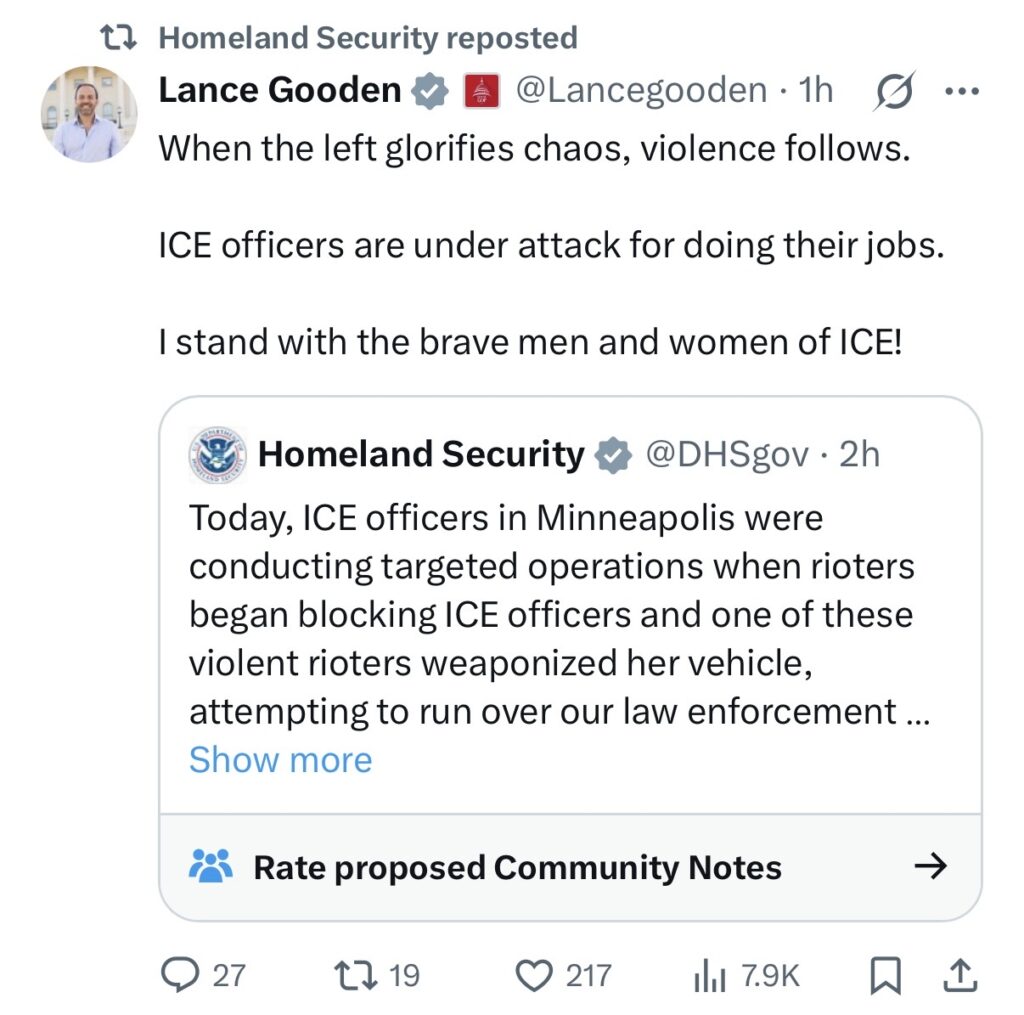The width and height of the screenshot is (1024, 1015).
Task: Click Lance Gooden's verified checkmark badge
Action: [x=430, y=91]
